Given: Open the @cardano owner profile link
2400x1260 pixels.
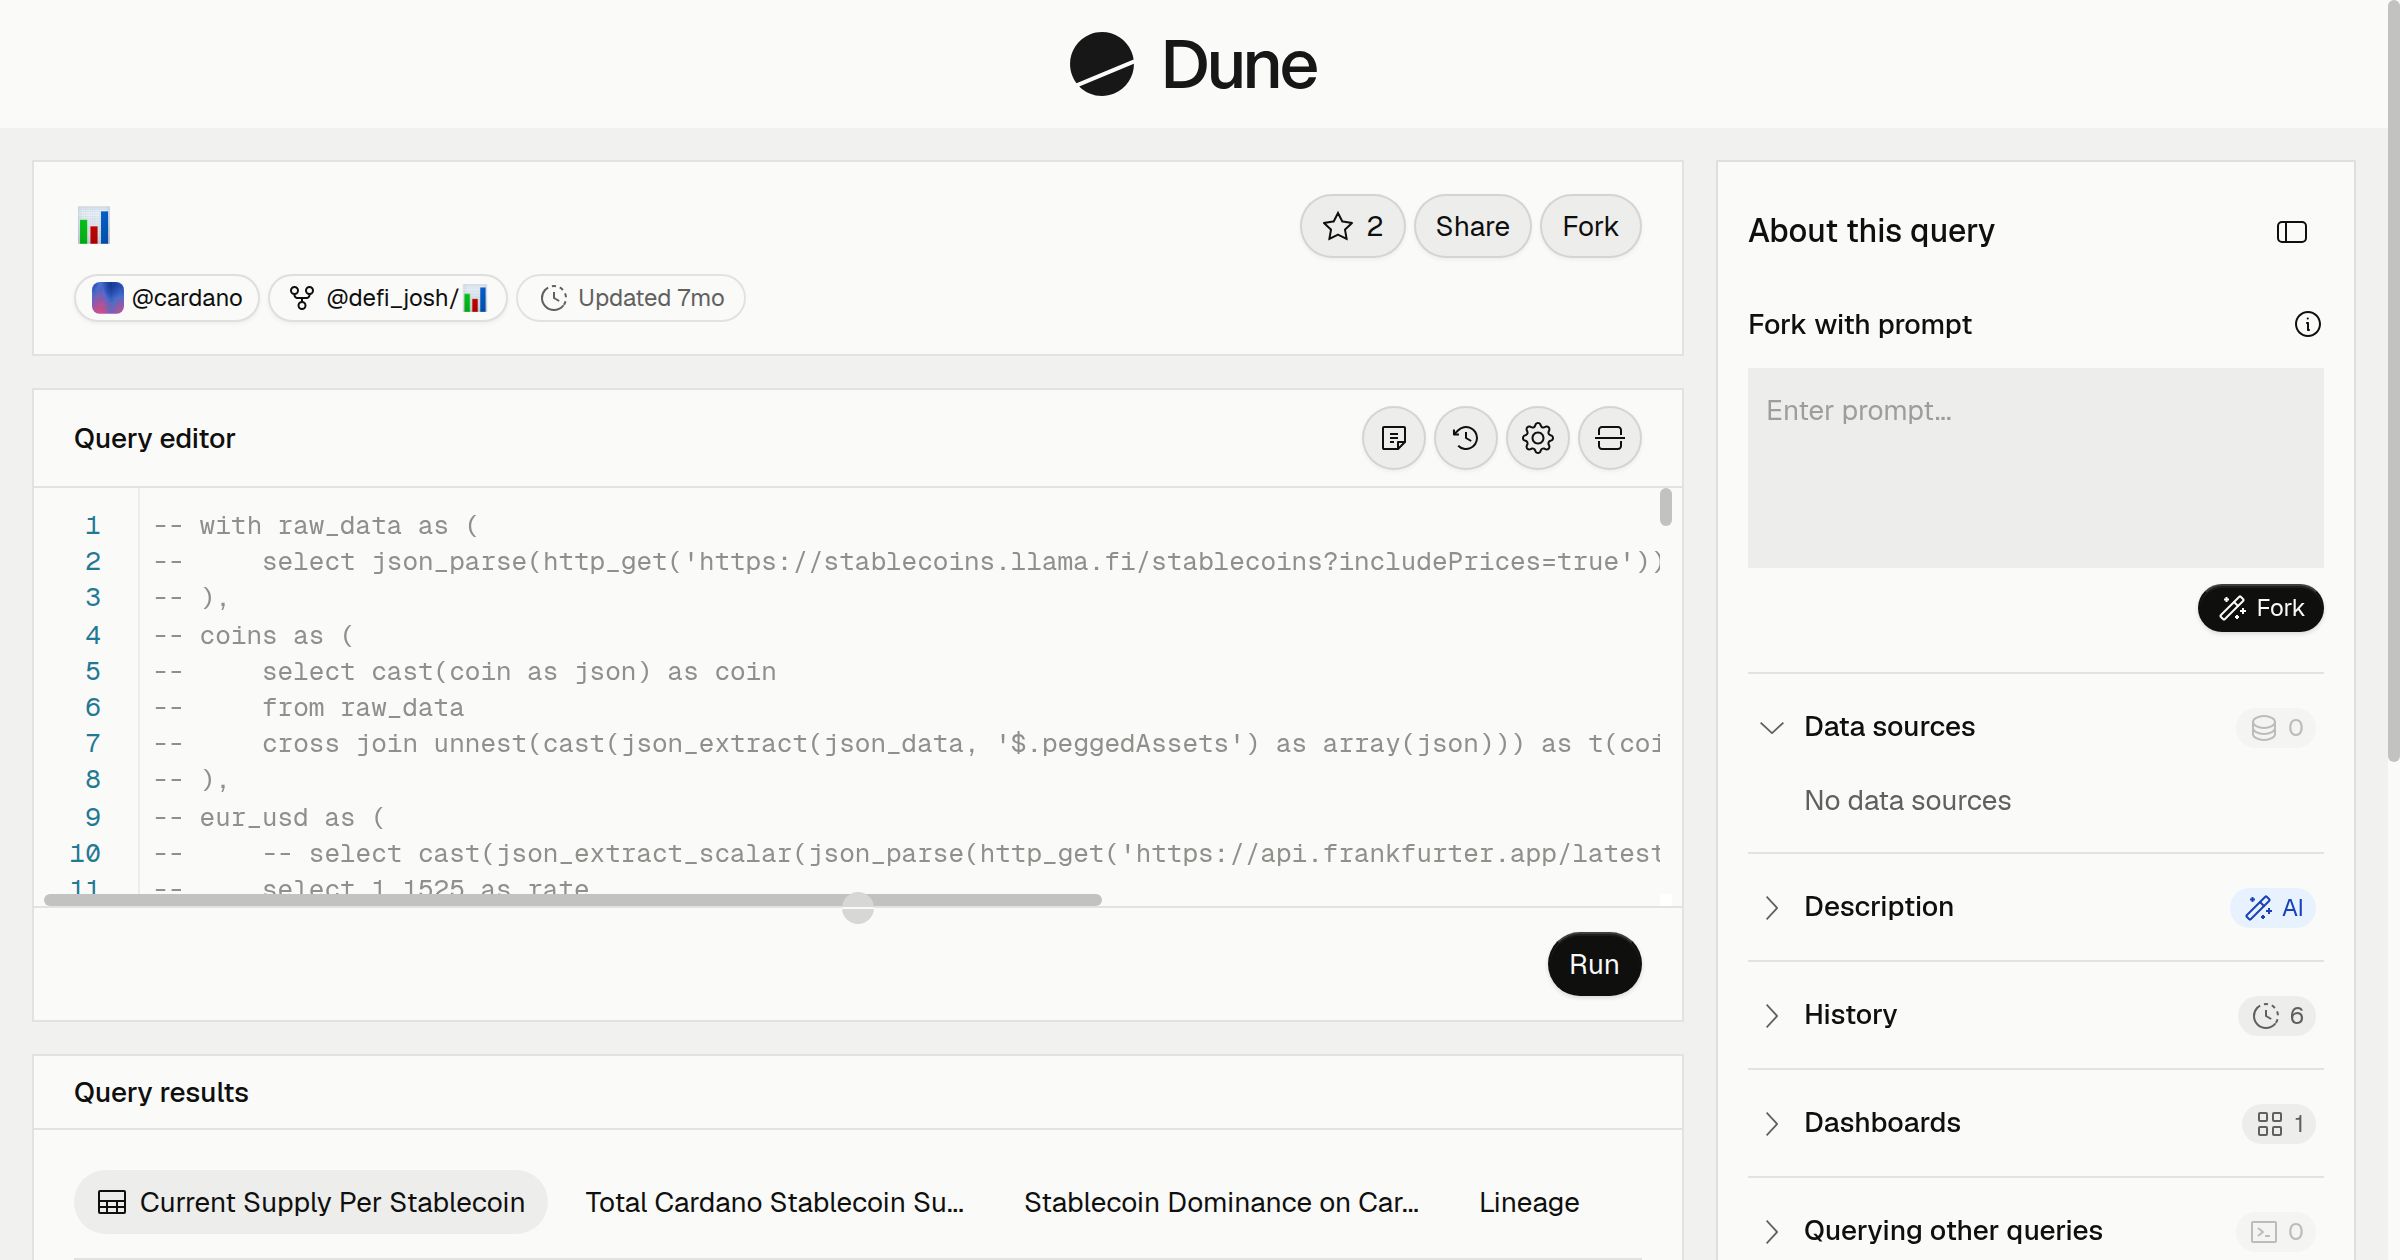Looking at the screenshot, I should click(167, 298).
